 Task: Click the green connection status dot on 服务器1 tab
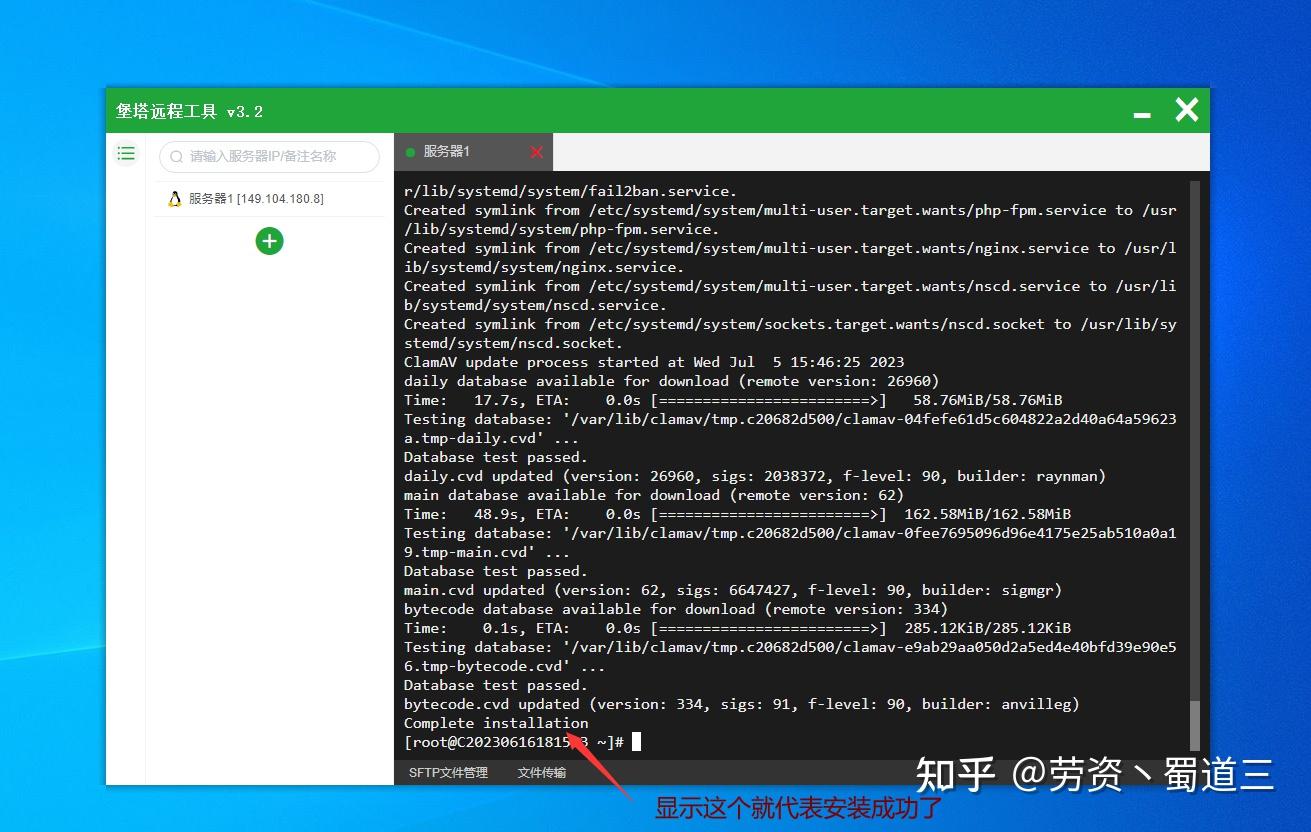[410, 152]
